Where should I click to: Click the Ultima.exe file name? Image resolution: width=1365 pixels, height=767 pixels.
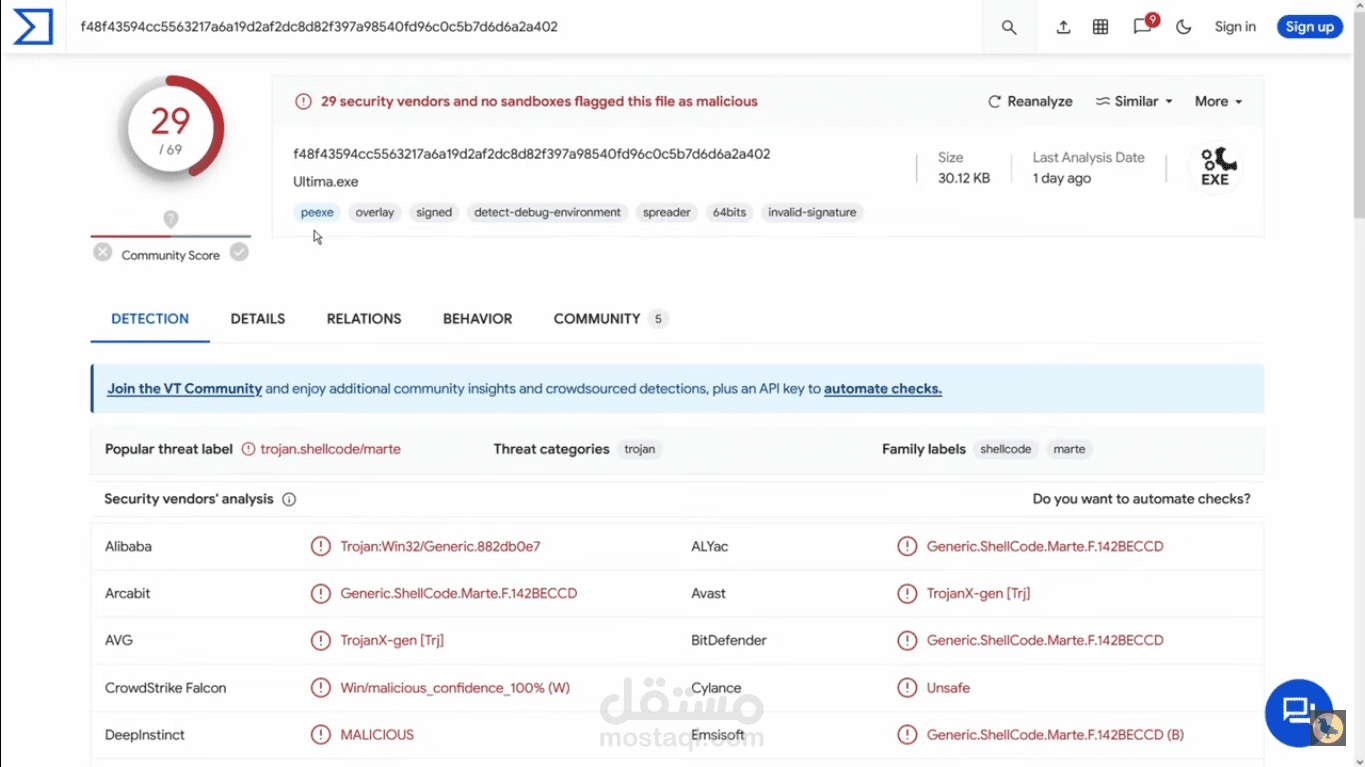tap(325, 182)
